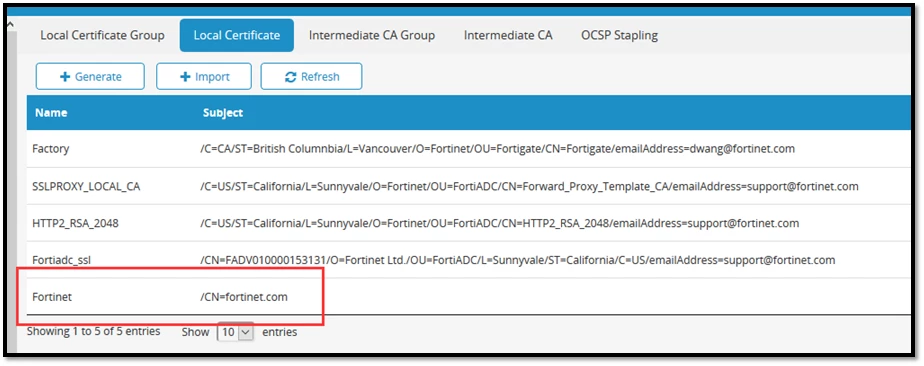This screenshot has width=924, height=366.
Task: Select the Factory certificate name
Action: (x=51, y=149)
